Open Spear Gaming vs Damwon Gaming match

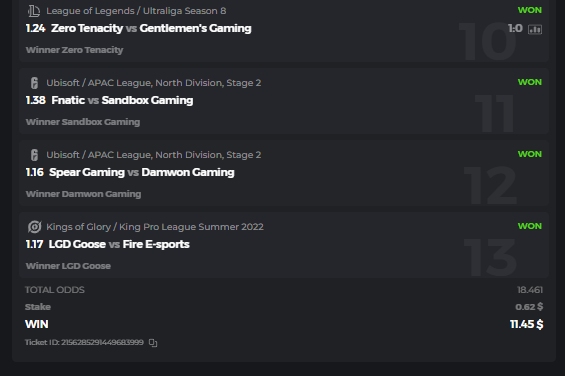142,172
